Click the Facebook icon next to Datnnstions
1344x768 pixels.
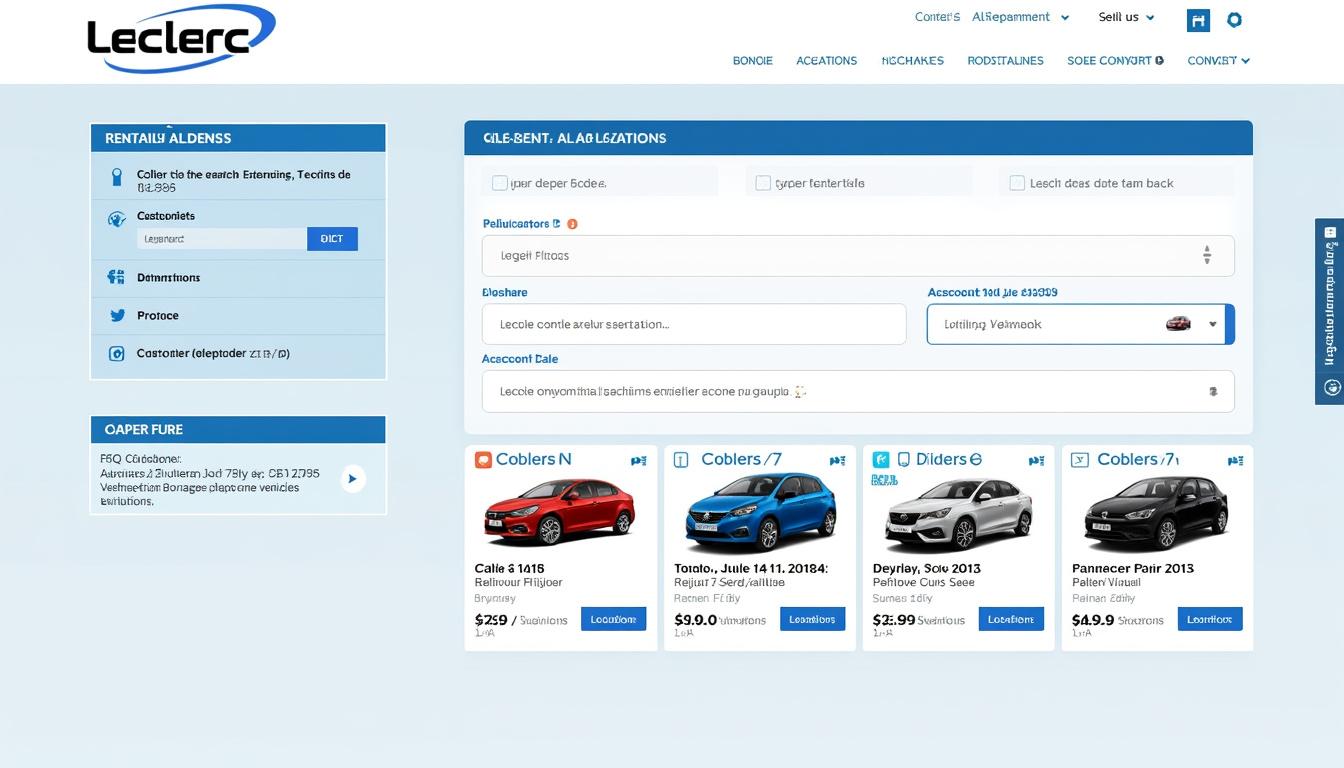[116, 277]
